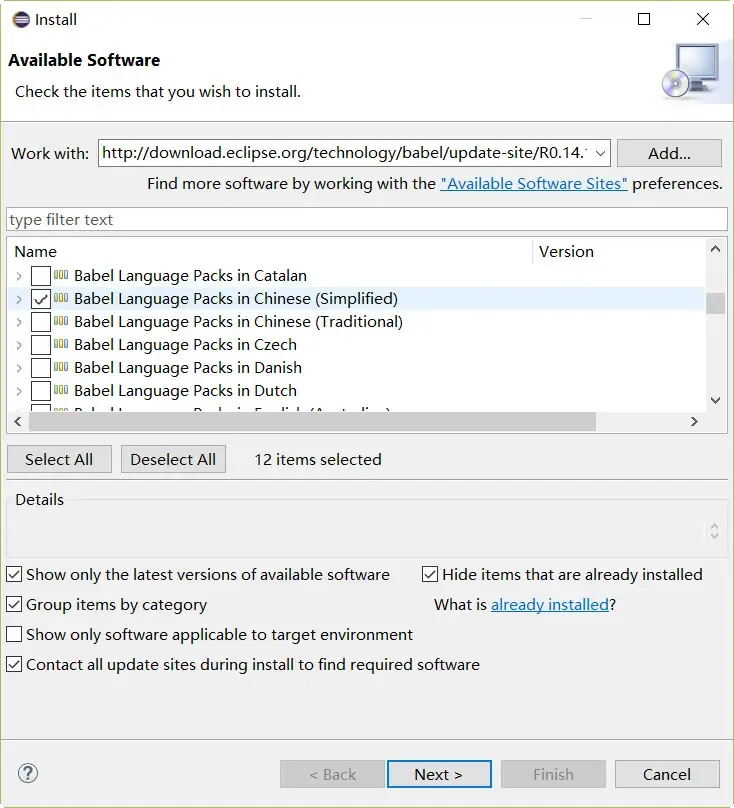This screenshot has height=808, width=734.
Task: Click the Catalan language pack feature icon
Action: point(61,275)
